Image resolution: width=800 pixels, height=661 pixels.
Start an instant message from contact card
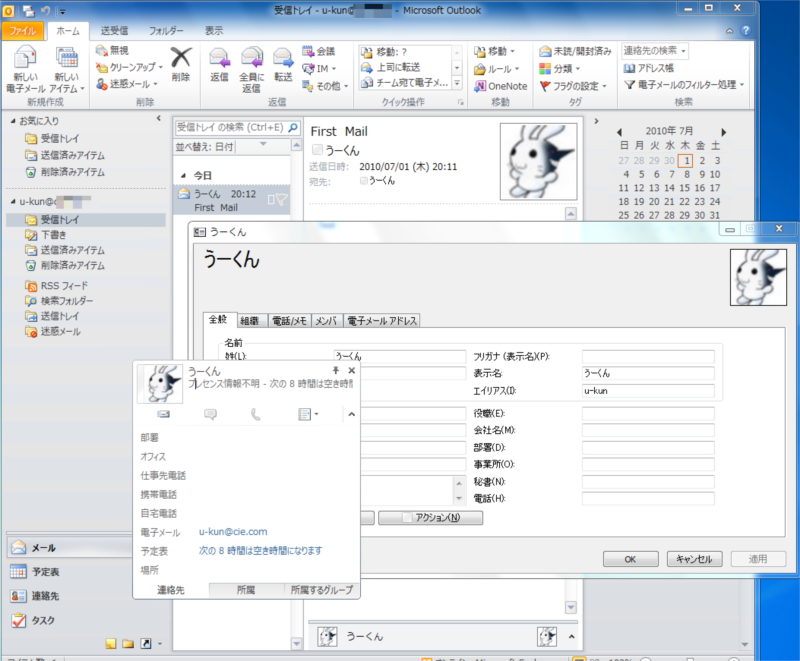coord(210,414)
